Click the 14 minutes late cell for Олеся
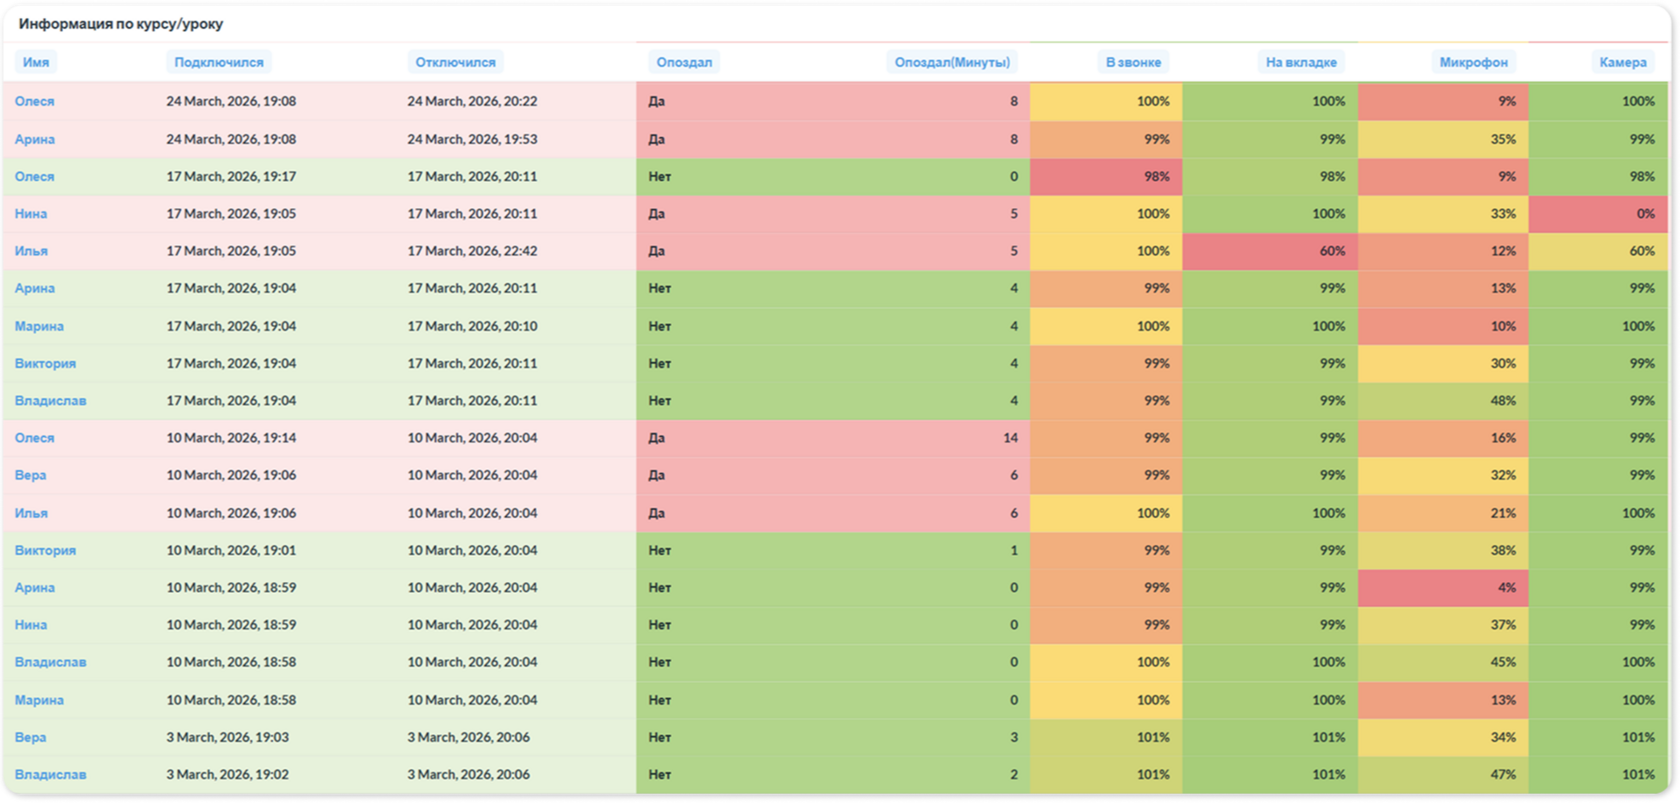This screenshot has width=1680, height=808. (x=833, y=438)
